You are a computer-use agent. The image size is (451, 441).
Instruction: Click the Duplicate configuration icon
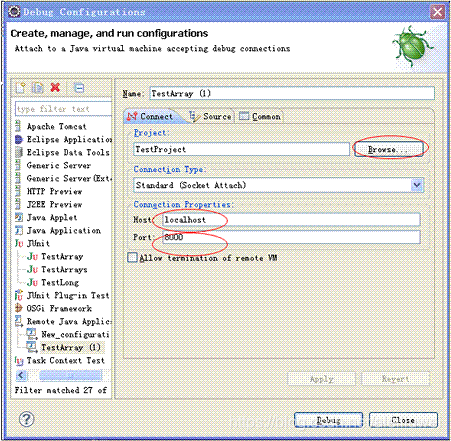(x=38, y=88)
